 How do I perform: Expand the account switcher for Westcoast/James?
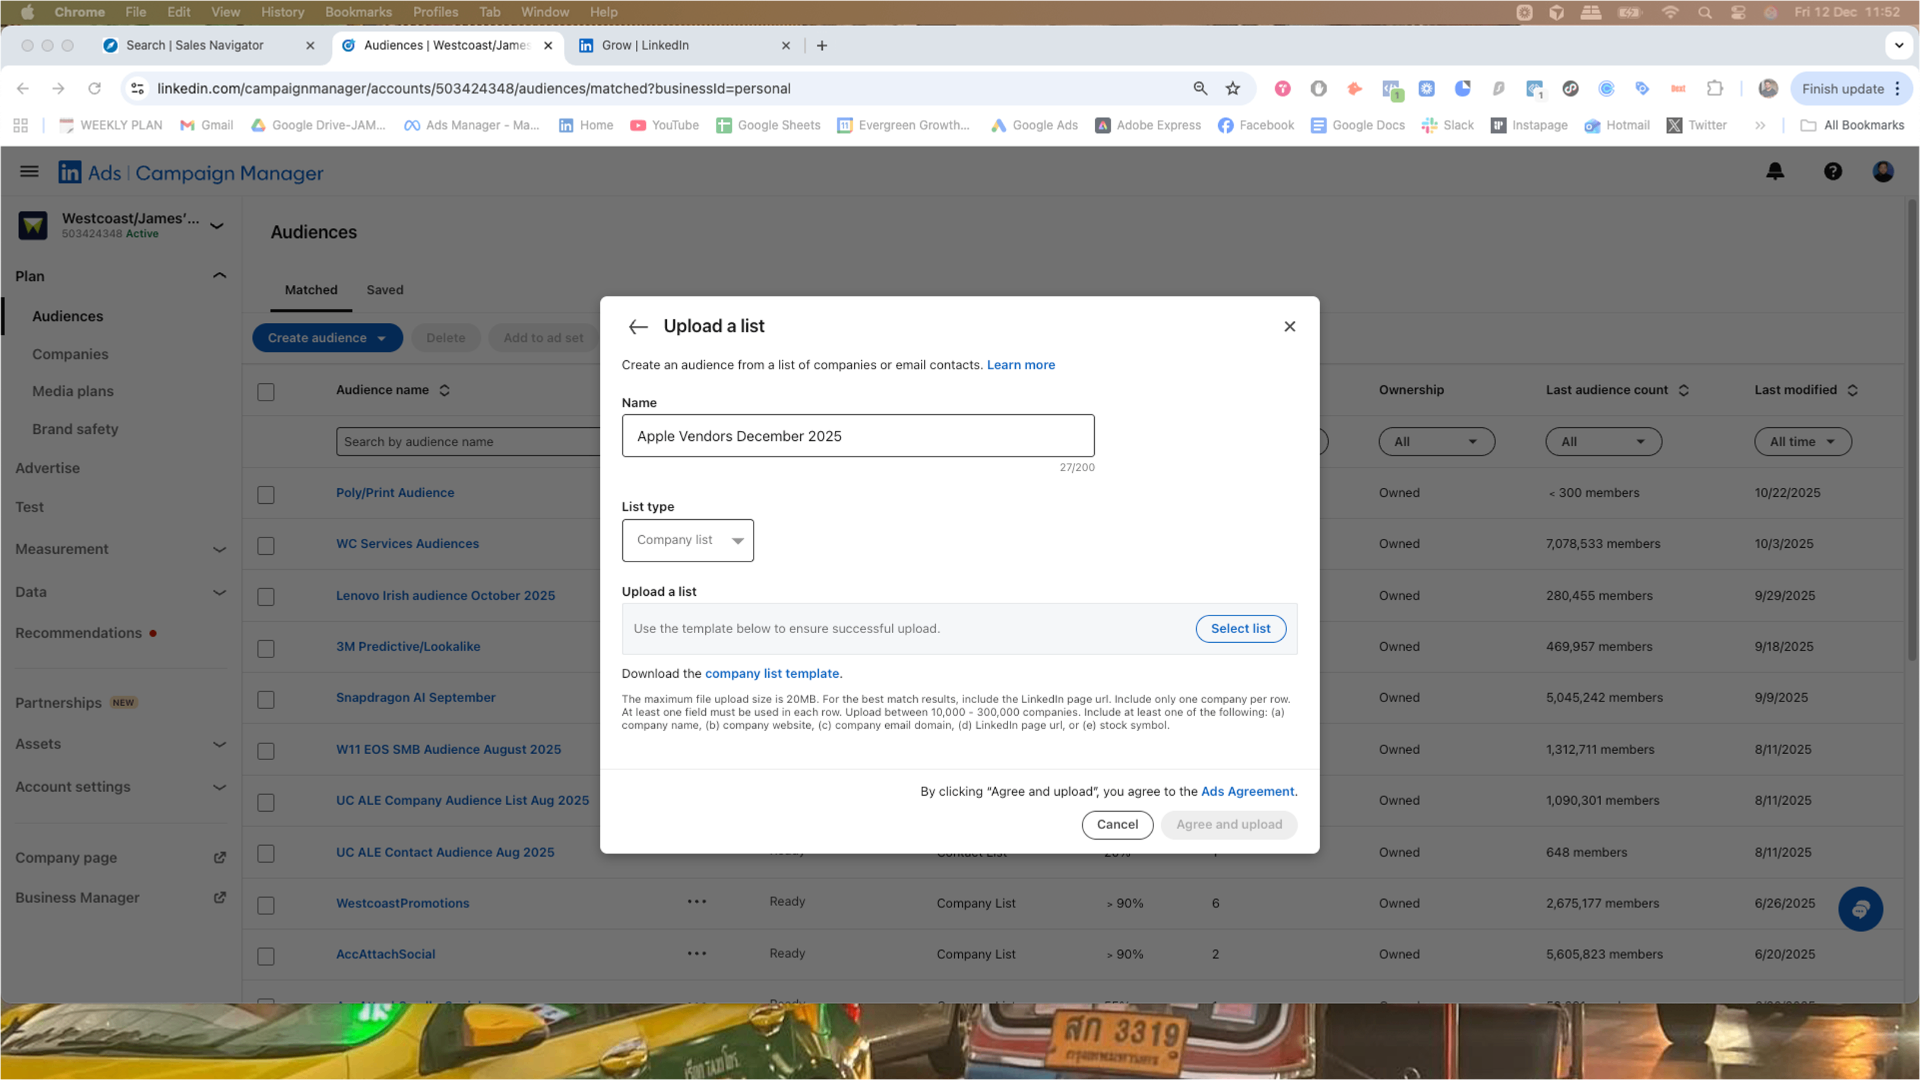click(217, 226)
